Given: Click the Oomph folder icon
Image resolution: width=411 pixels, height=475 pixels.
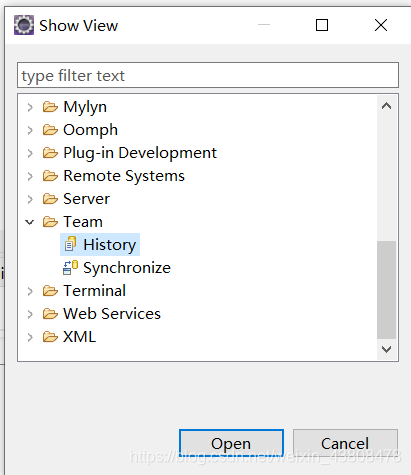Looking at the screenshot, I should point(50,130).
